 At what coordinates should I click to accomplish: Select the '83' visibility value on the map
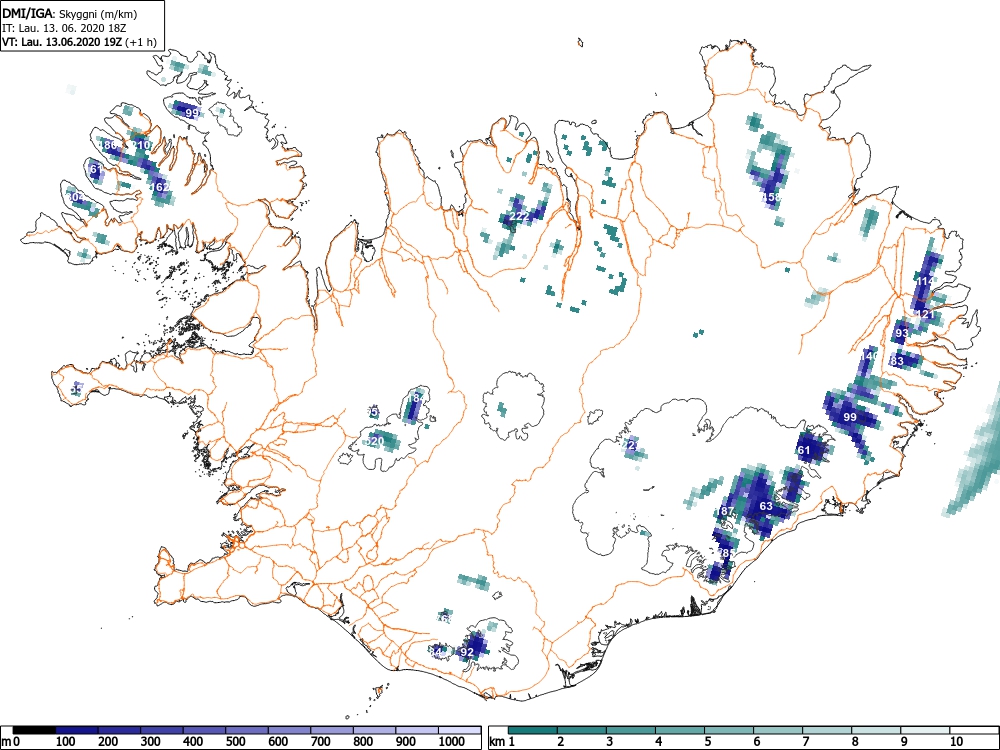(x=897, y=362)
